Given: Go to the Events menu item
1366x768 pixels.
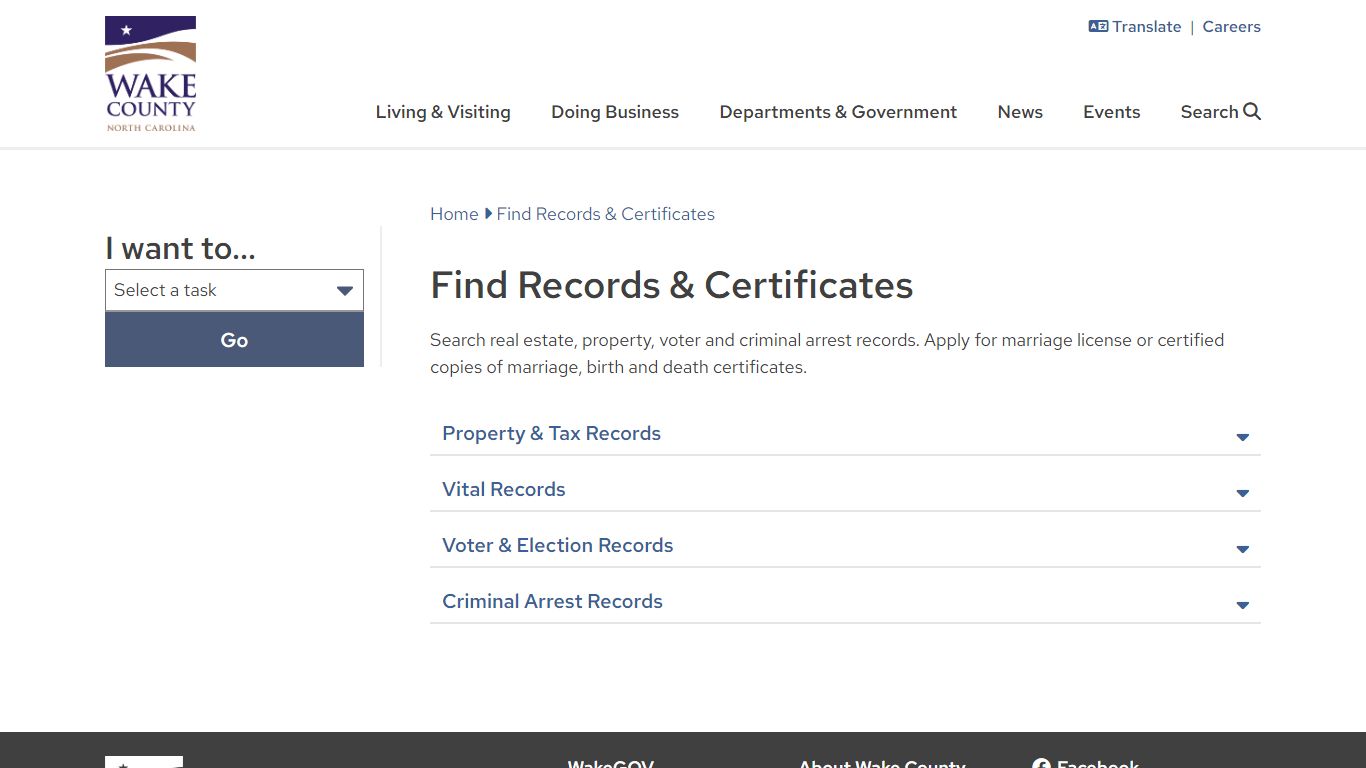Looking at the screenshot, I should coord(1112,112).
